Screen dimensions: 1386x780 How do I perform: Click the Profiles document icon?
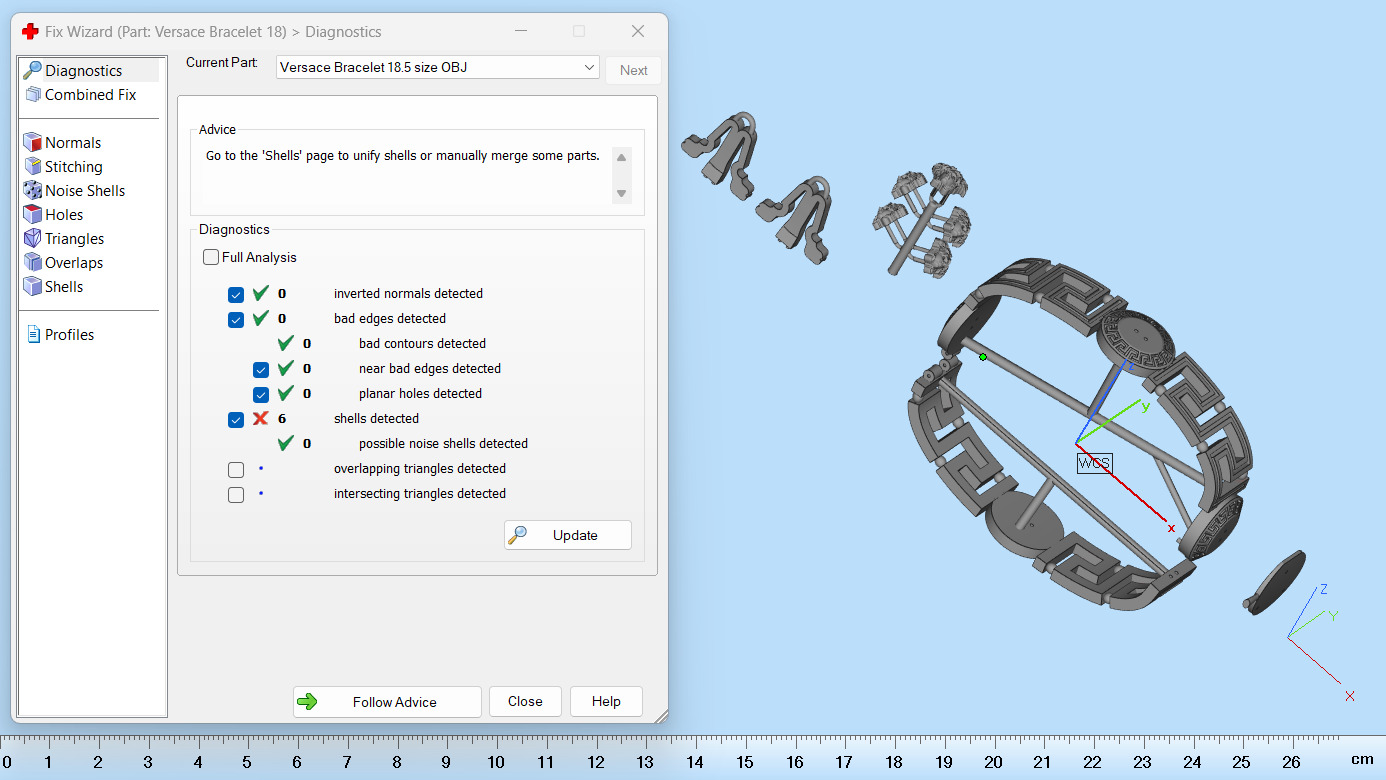pos(33,334)
